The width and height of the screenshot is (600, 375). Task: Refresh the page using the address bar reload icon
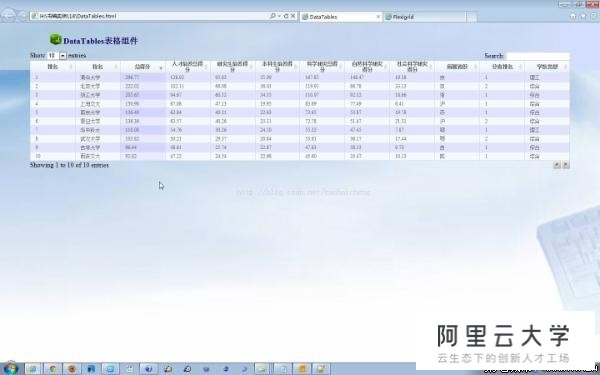[x=286, y=16]
